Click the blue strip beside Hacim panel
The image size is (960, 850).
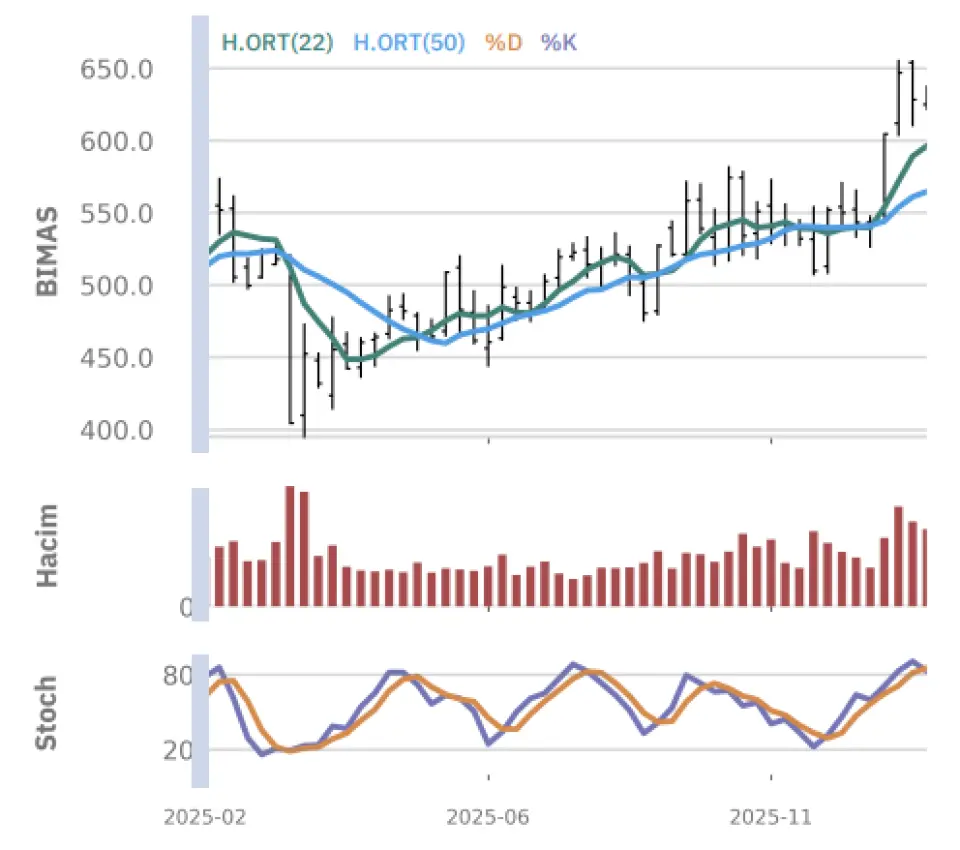click(199, 547)
